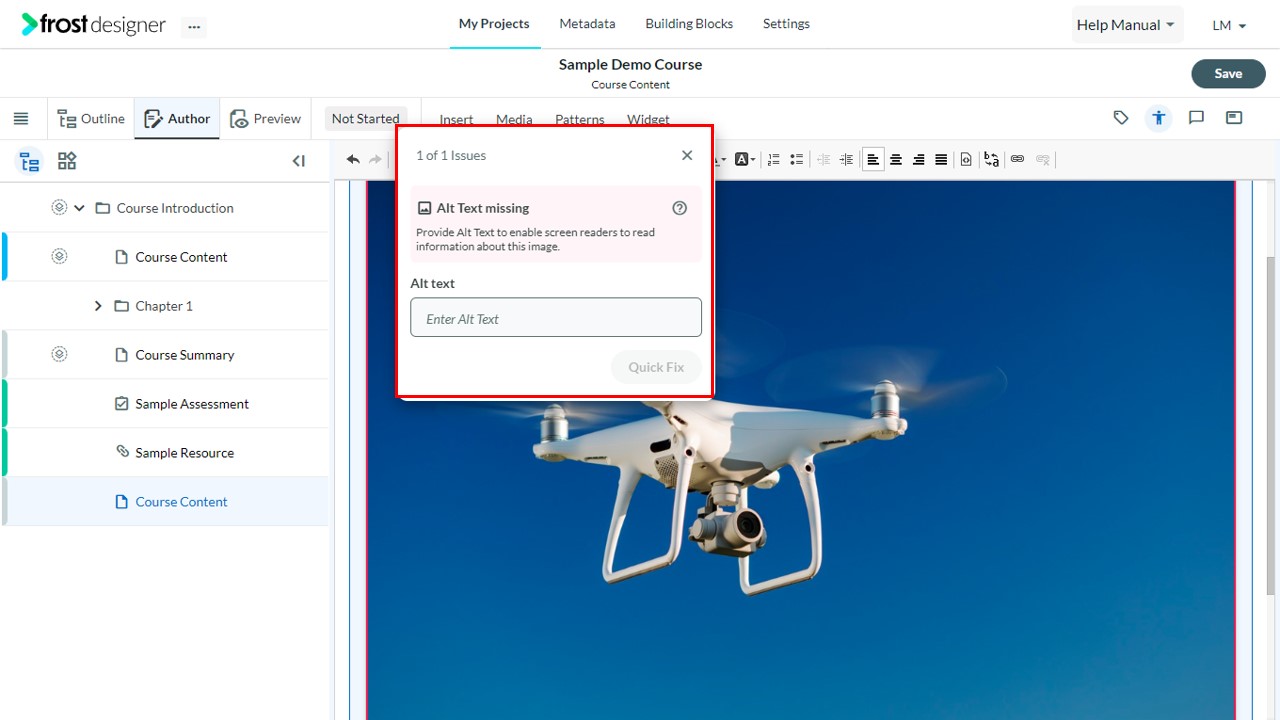Select Chapter 1 in the outline
This screenshot has height=720, width=1280.
pyautogui.click(x=164, y=306)
